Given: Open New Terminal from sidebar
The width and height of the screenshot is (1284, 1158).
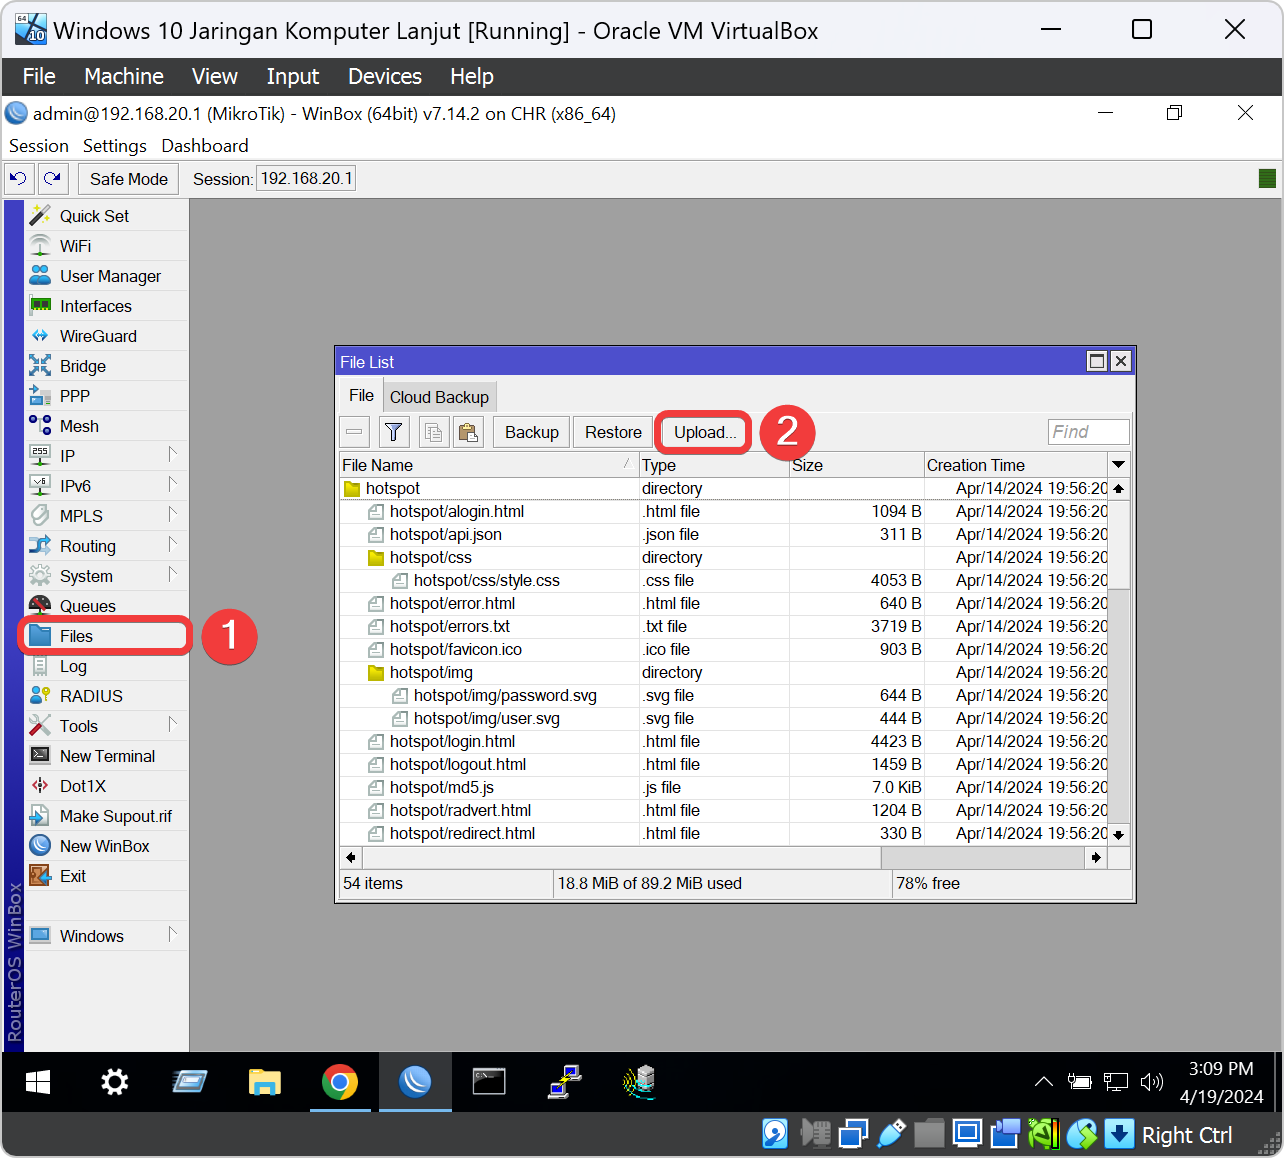Looking at the screenshot, I should 106,756.
